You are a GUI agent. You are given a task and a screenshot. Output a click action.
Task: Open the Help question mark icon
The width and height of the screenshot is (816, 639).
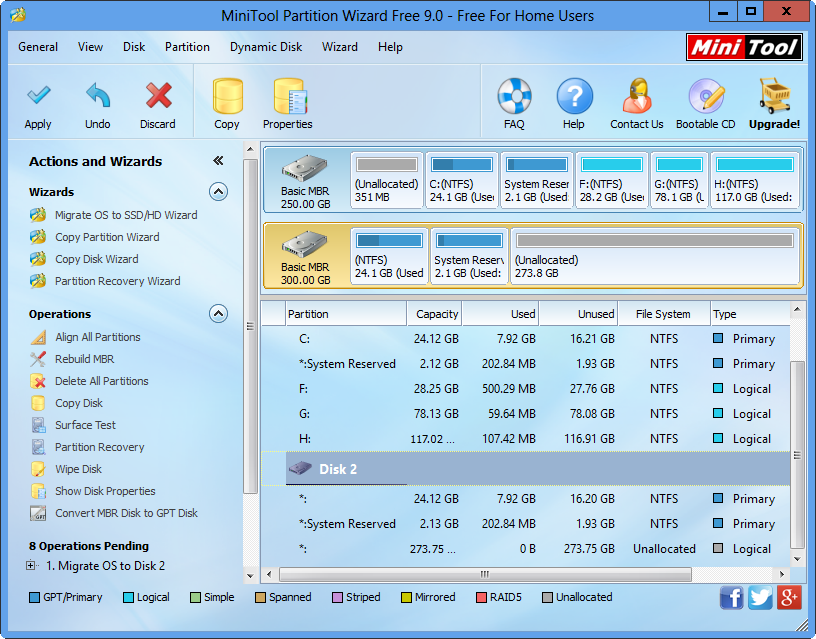click(x=574, y=96)
